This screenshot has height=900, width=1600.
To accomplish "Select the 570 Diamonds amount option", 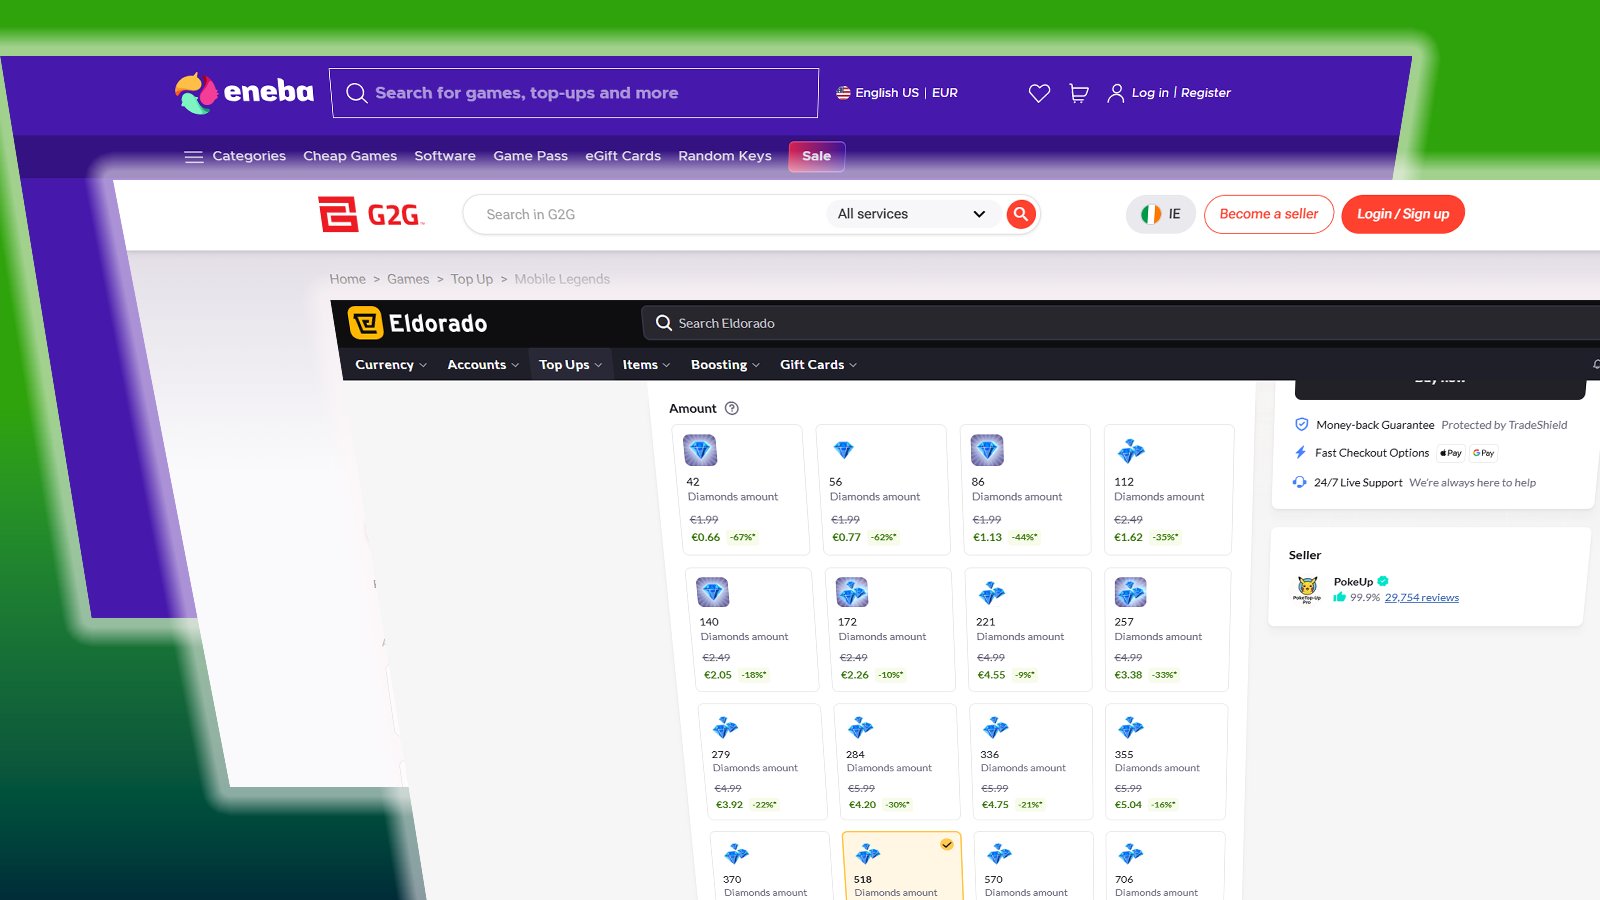I will click(1033, 866).
